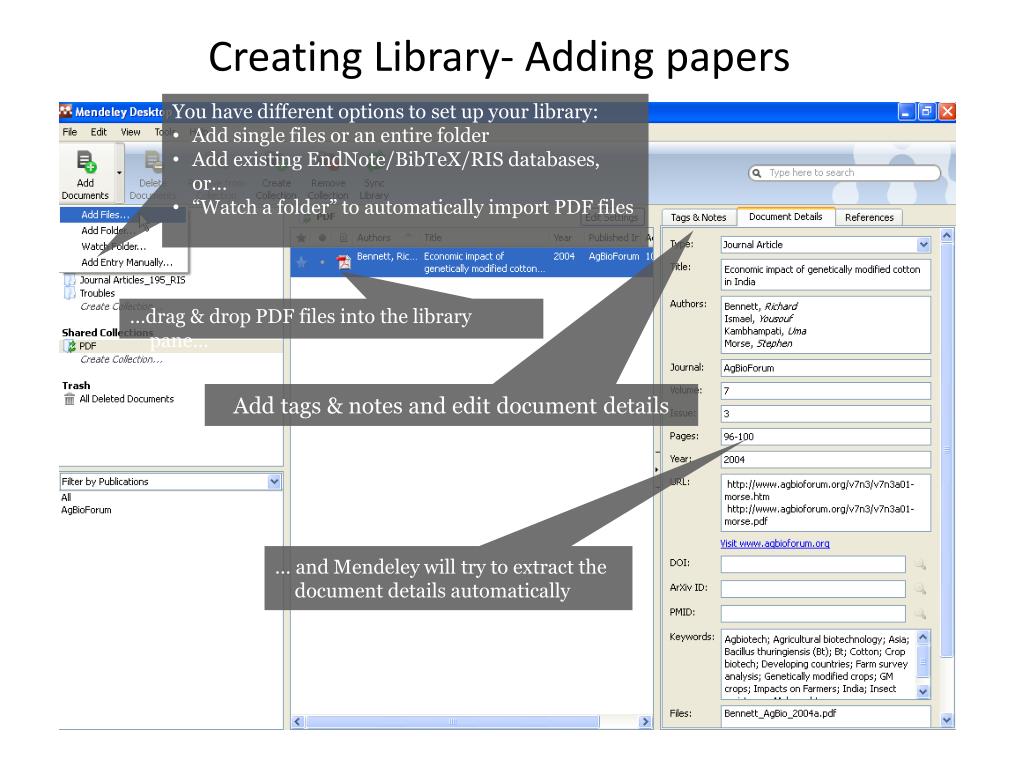Viewport: 1024px width, 768px height.
Task: Select Add Entry Manually… menu entry
Action: click(x=127, y=262)
